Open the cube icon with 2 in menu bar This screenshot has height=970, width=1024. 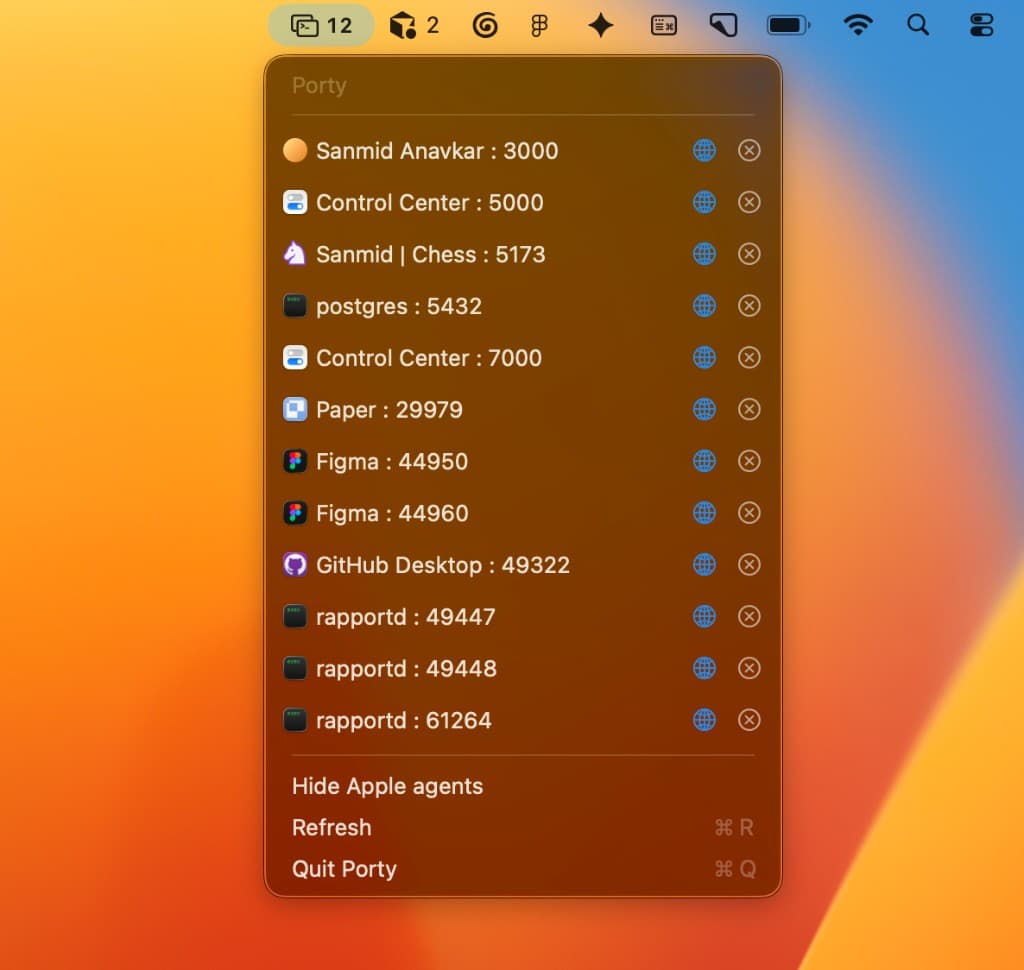[x=414, y=25]
